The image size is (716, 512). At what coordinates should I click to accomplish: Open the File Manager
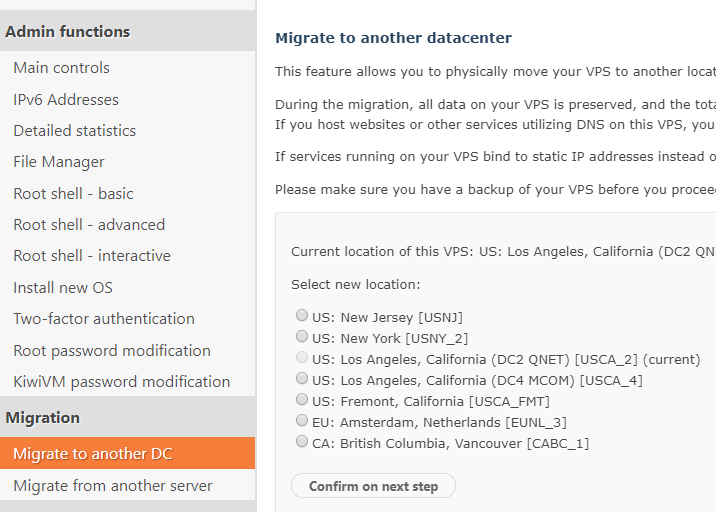coord(59,162)
